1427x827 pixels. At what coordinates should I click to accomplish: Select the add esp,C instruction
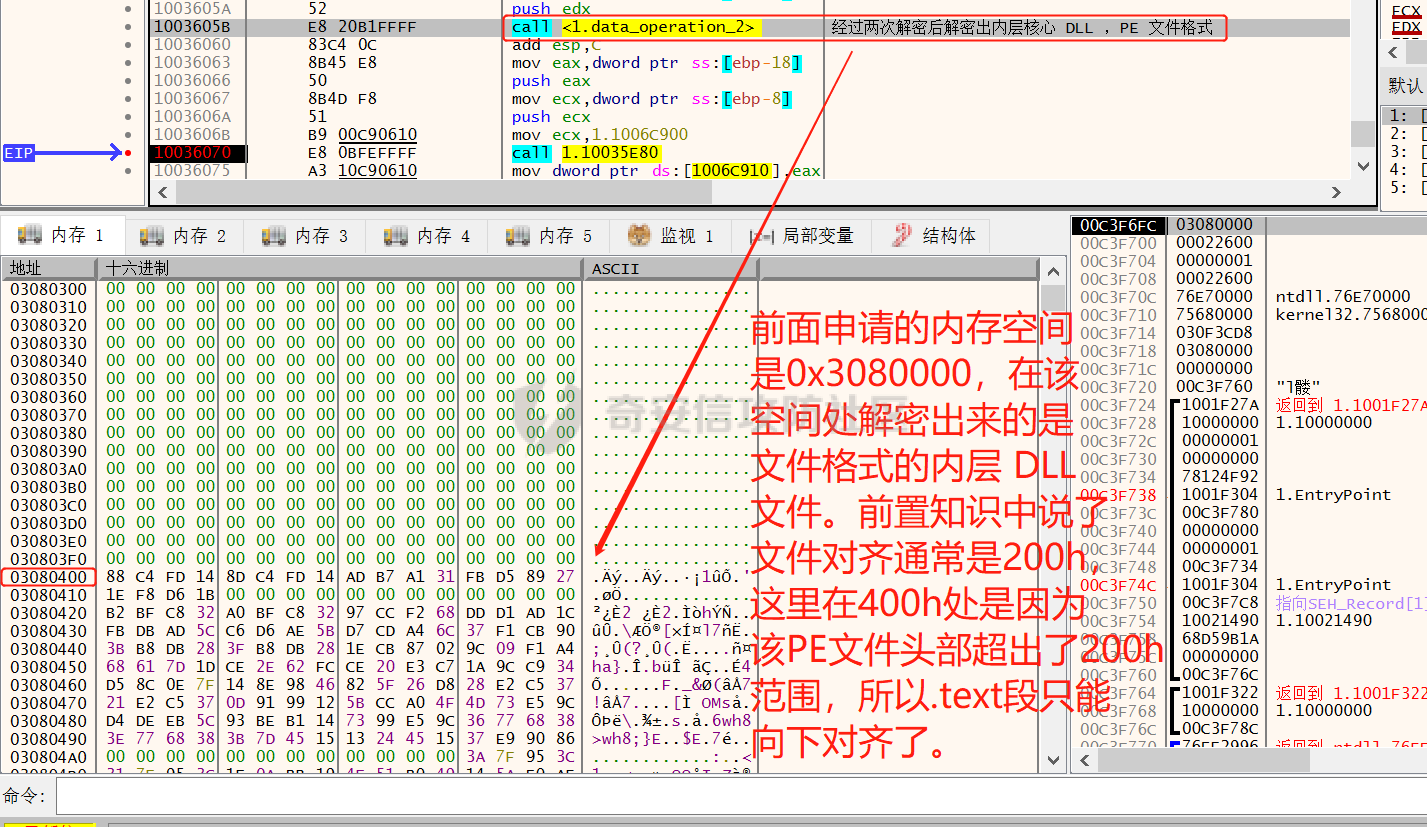(556, 45)
